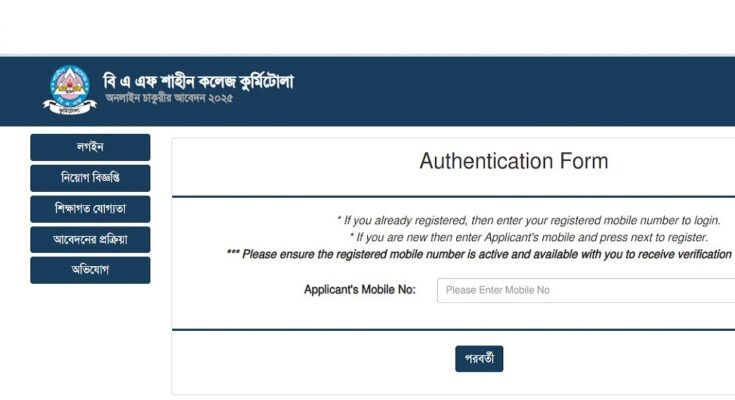
Task: Click blank space below the অভিযোগ sidebar item
Action: 90,340
